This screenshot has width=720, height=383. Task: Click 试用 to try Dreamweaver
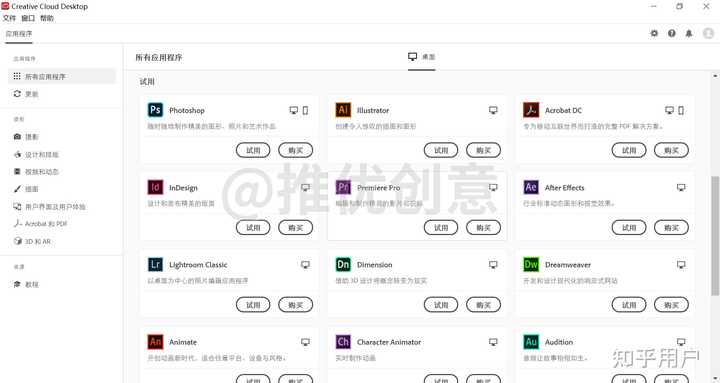629,304
